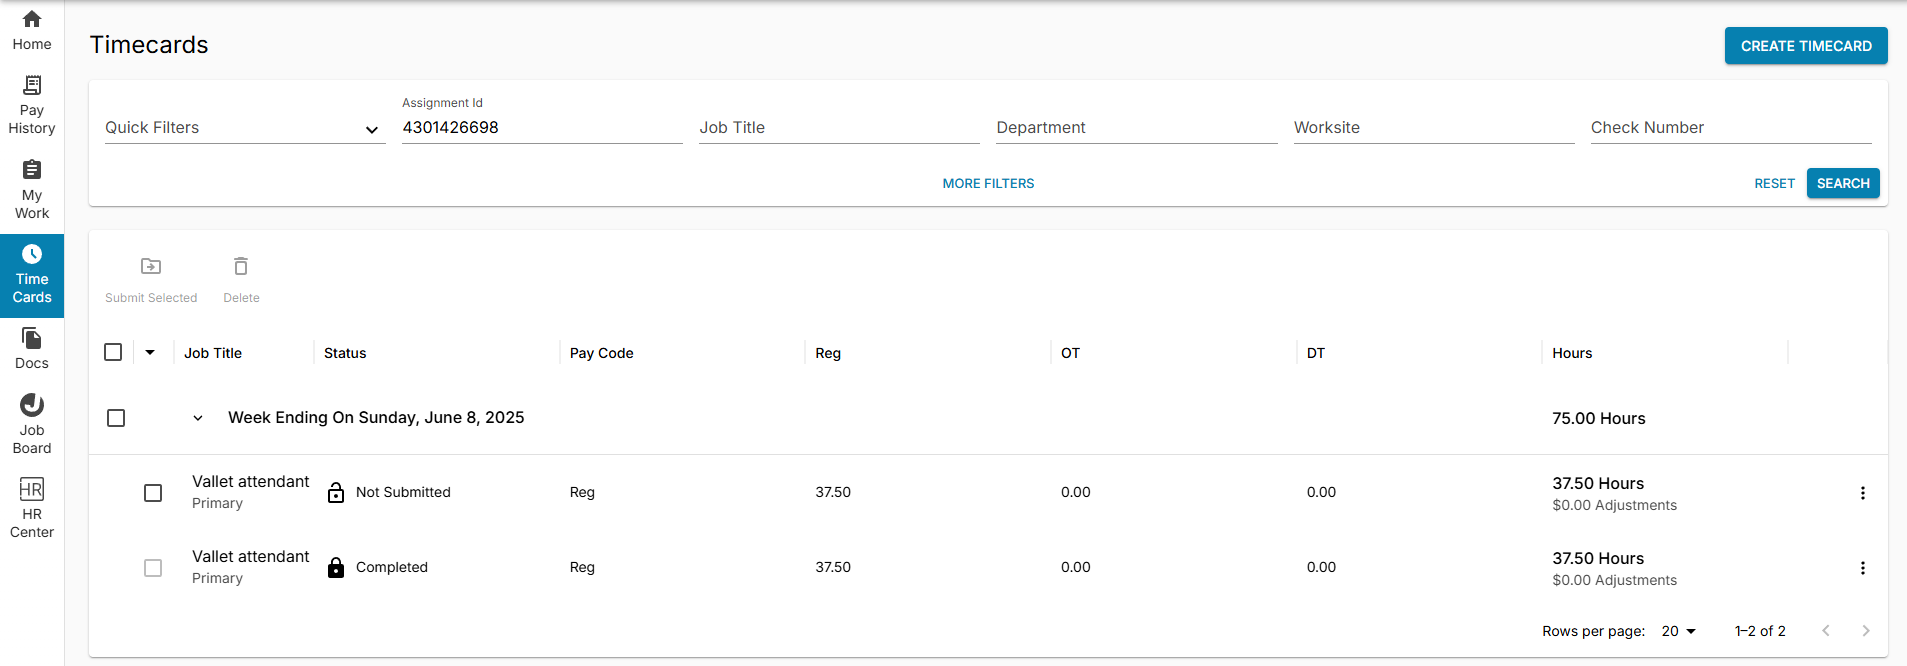
Task: Open the Rows per page dropdown
Action: (x=1679, y=631)
